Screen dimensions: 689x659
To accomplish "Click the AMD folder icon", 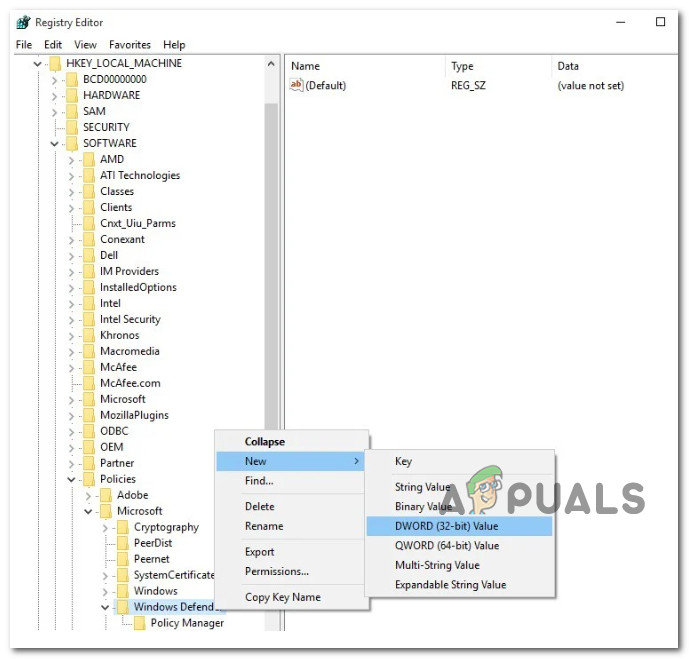I will [x=89, y=159].
